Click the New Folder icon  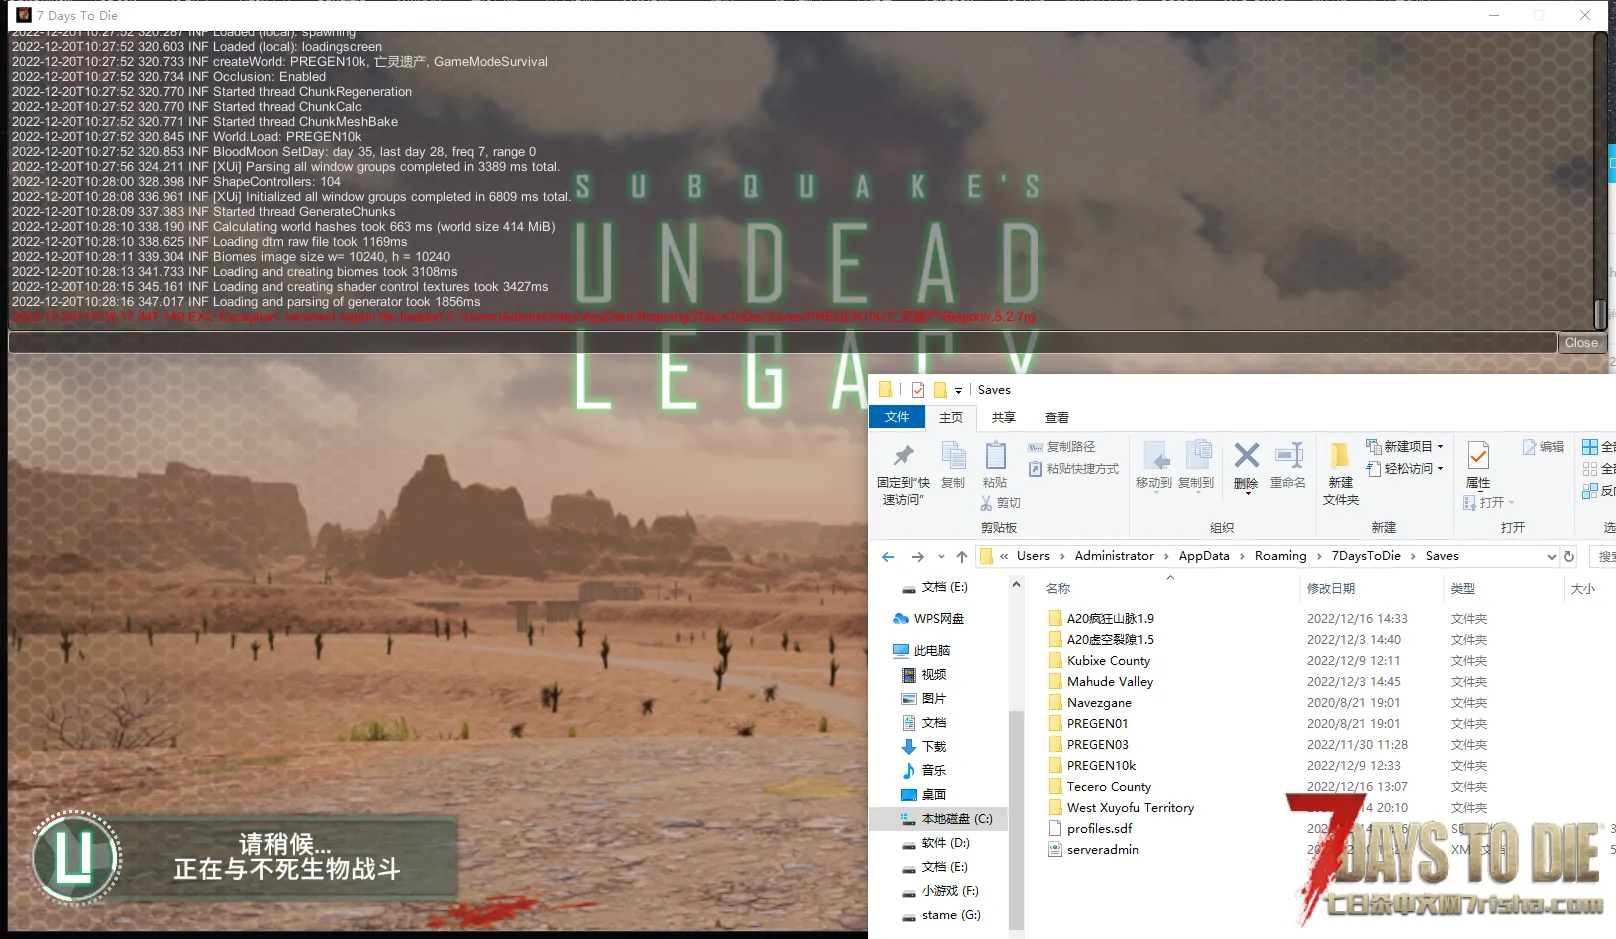click(1340, 456)
